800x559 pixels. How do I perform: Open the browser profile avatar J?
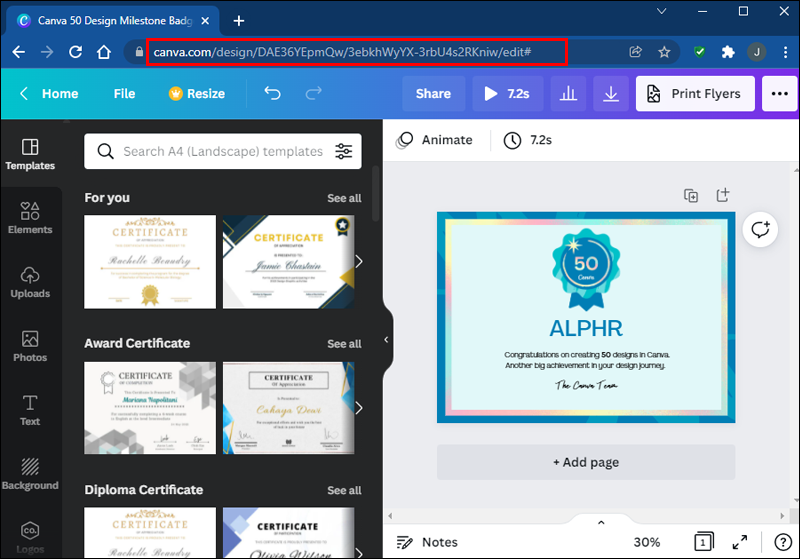(x=757, y=52)
